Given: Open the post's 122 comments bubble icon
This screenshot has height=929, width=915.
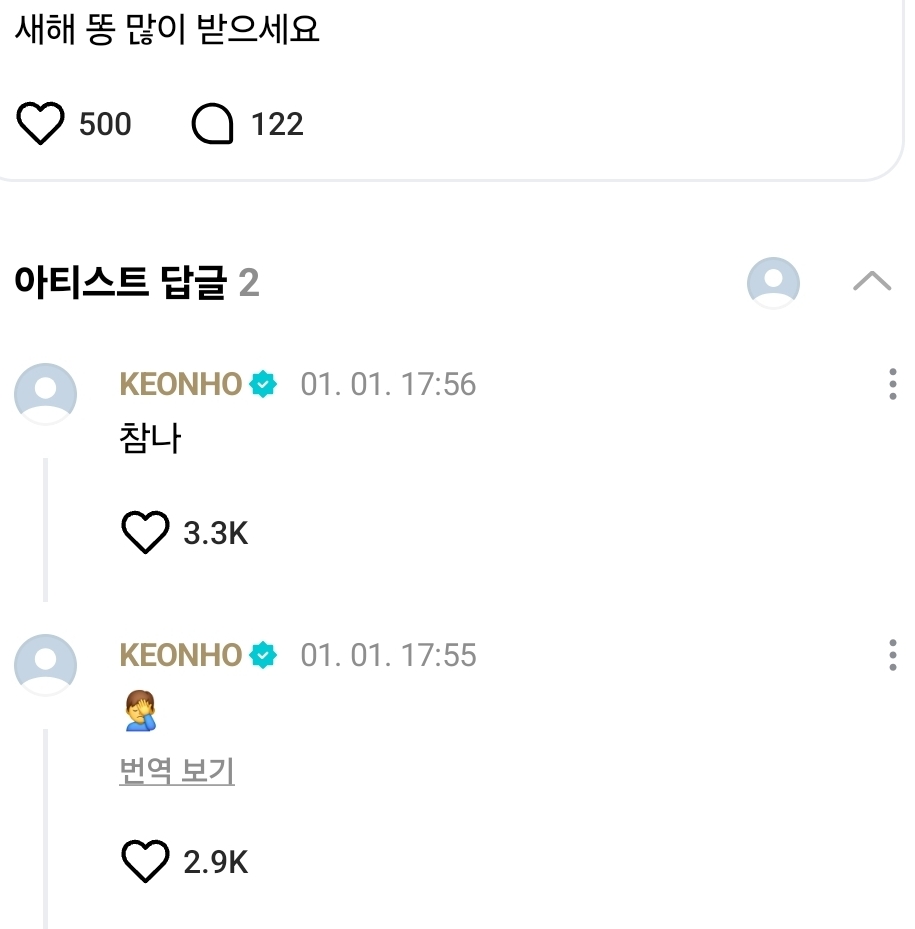Looking at the screenshot, I should 212,125.
